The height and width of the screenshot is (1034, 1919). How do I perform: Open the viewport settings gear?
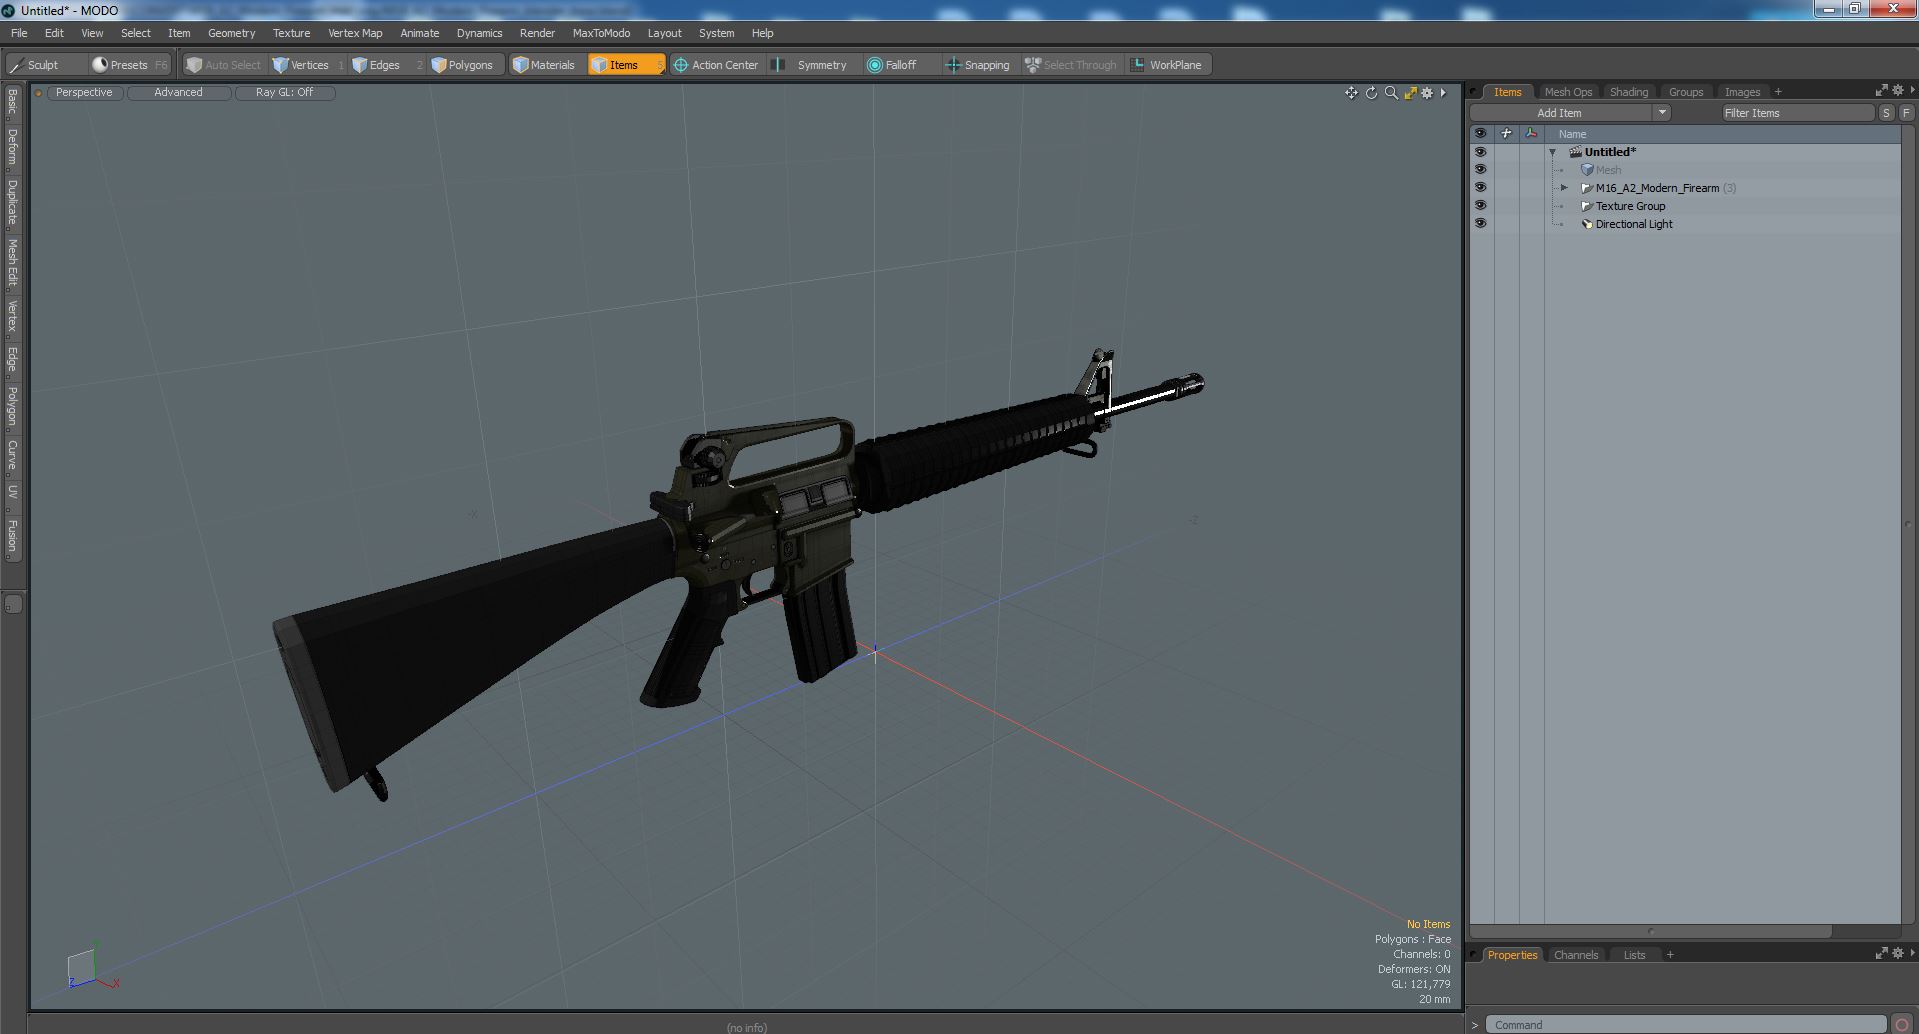pyautogui.click(x=1427, y=93)
